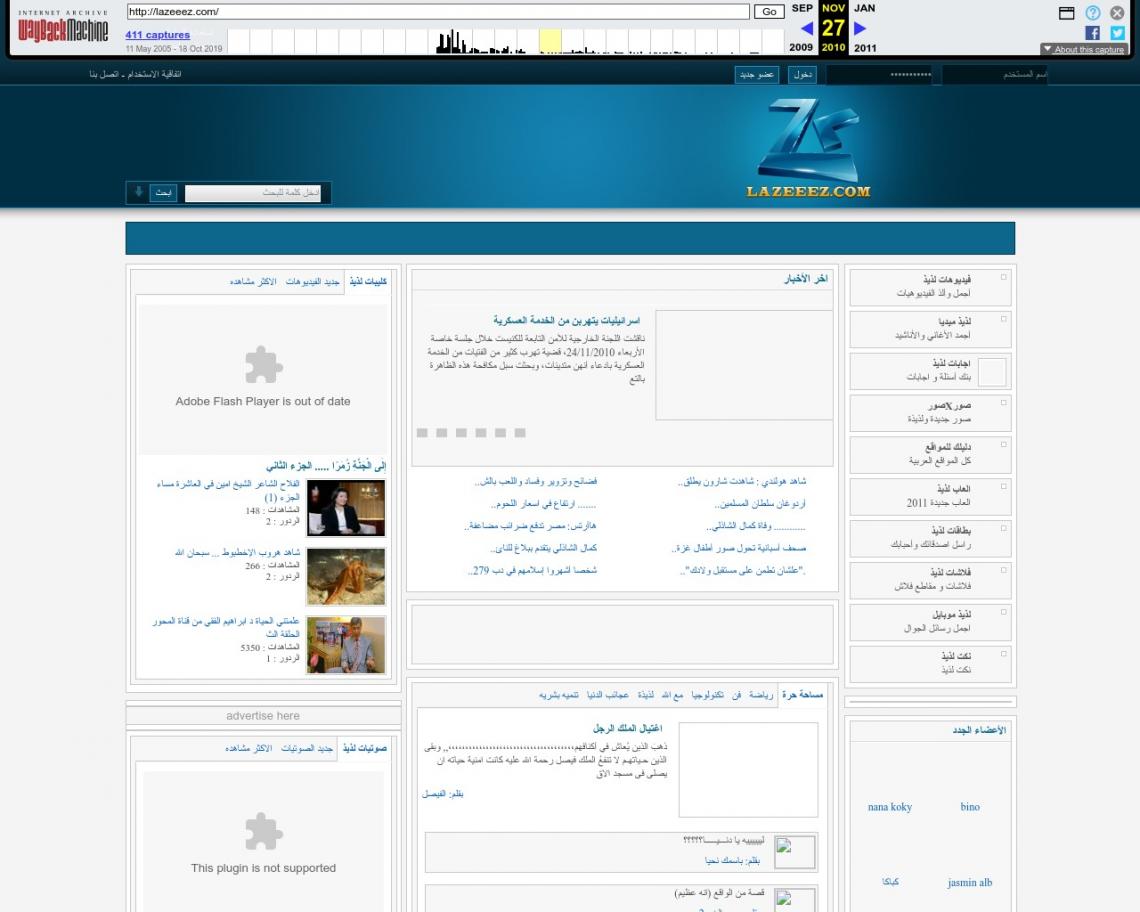Go to next capture with right blue arrow

860,28
